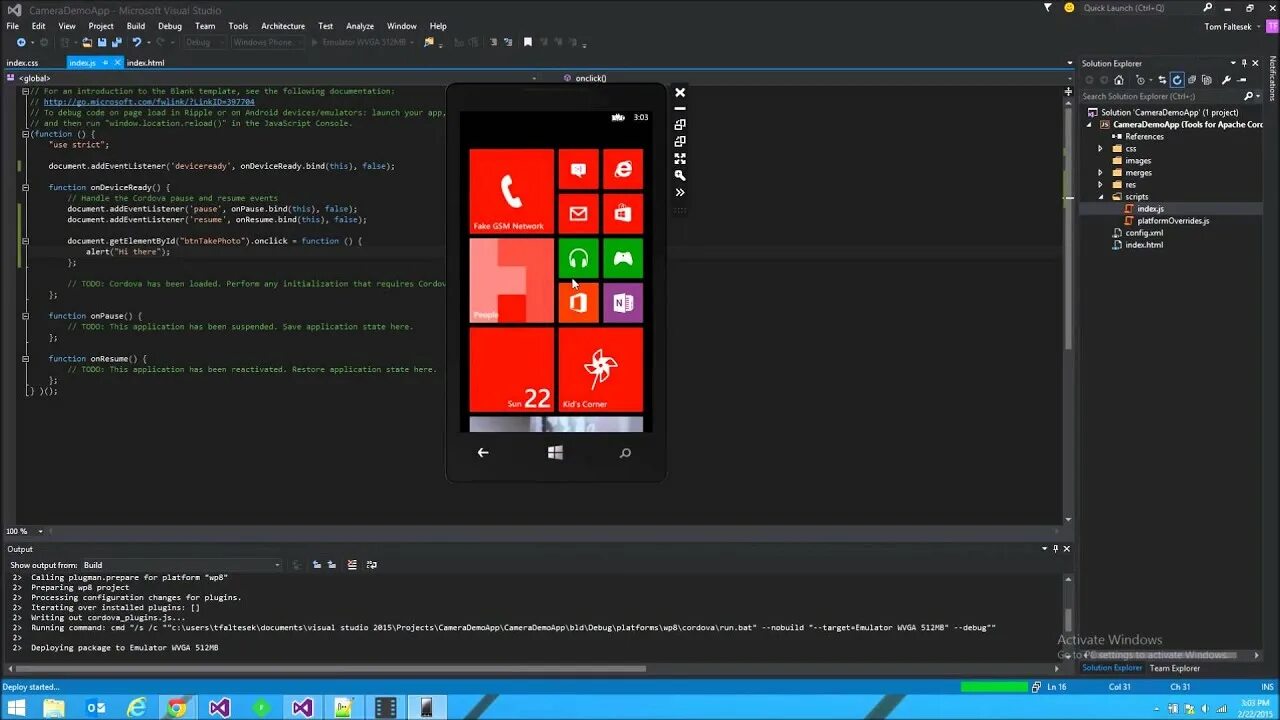Click Solution Explorer Home icon
This screenshot has height=720, width=1280.
[x=1118, y=80]
